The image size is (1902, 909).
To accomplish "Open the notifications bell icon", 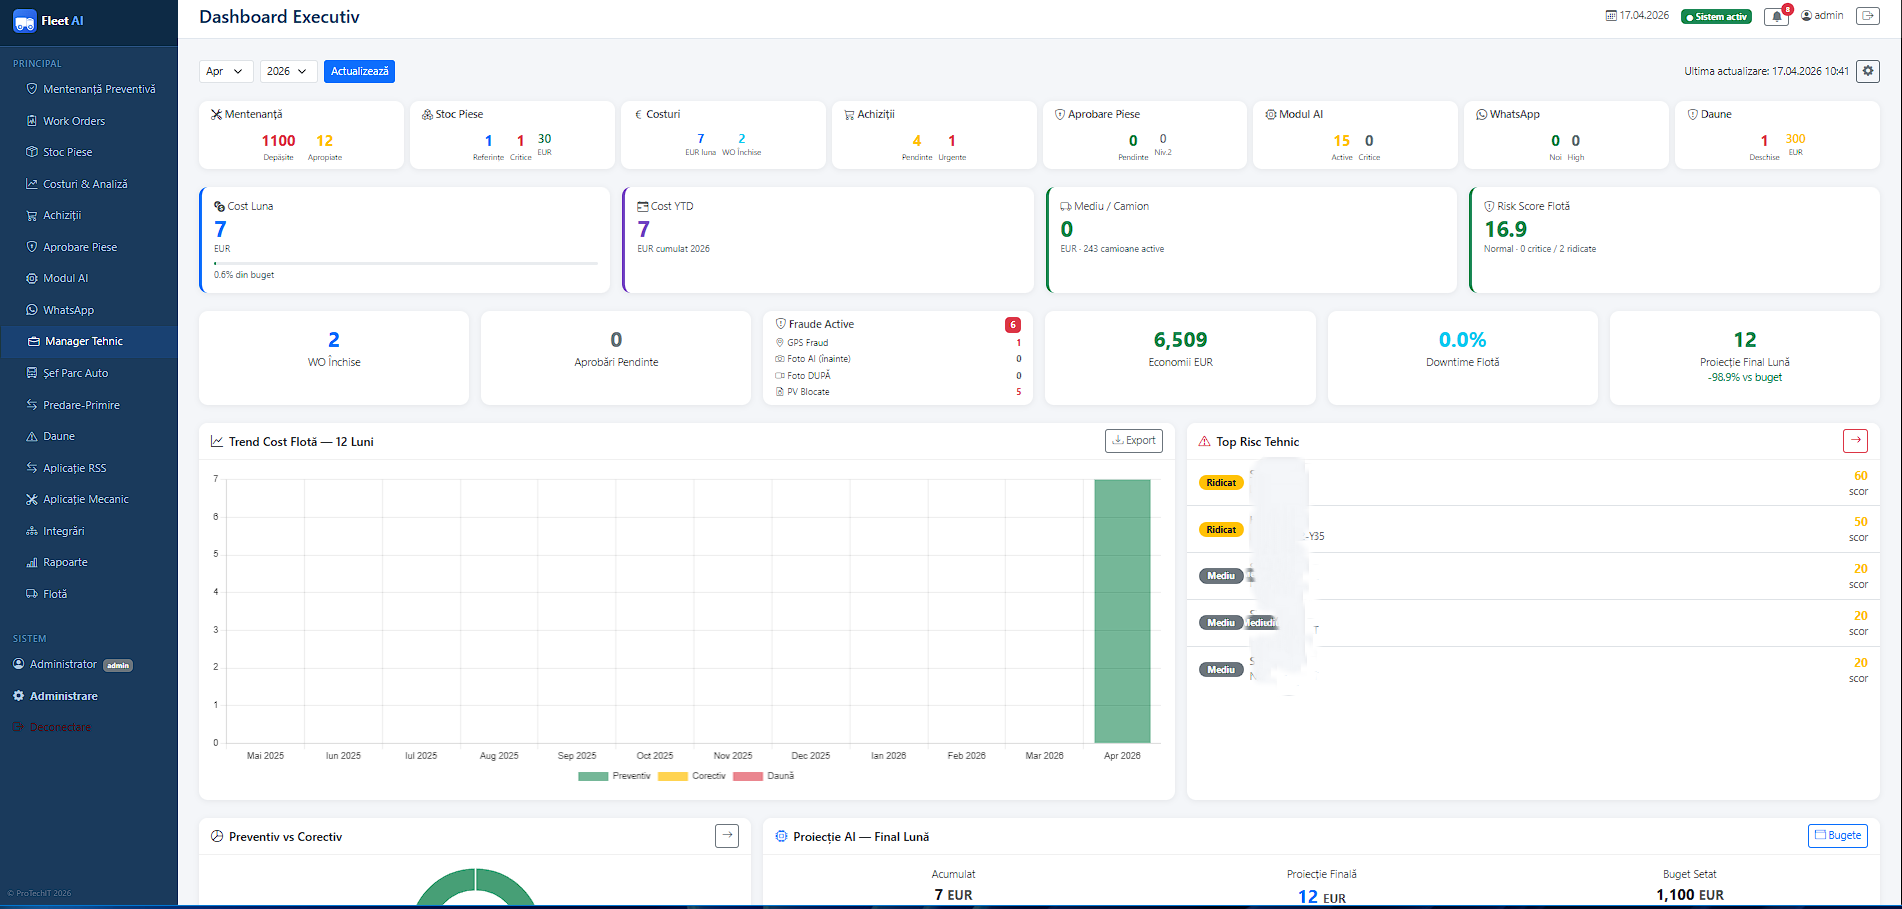I will click(x=1776, y=16).
